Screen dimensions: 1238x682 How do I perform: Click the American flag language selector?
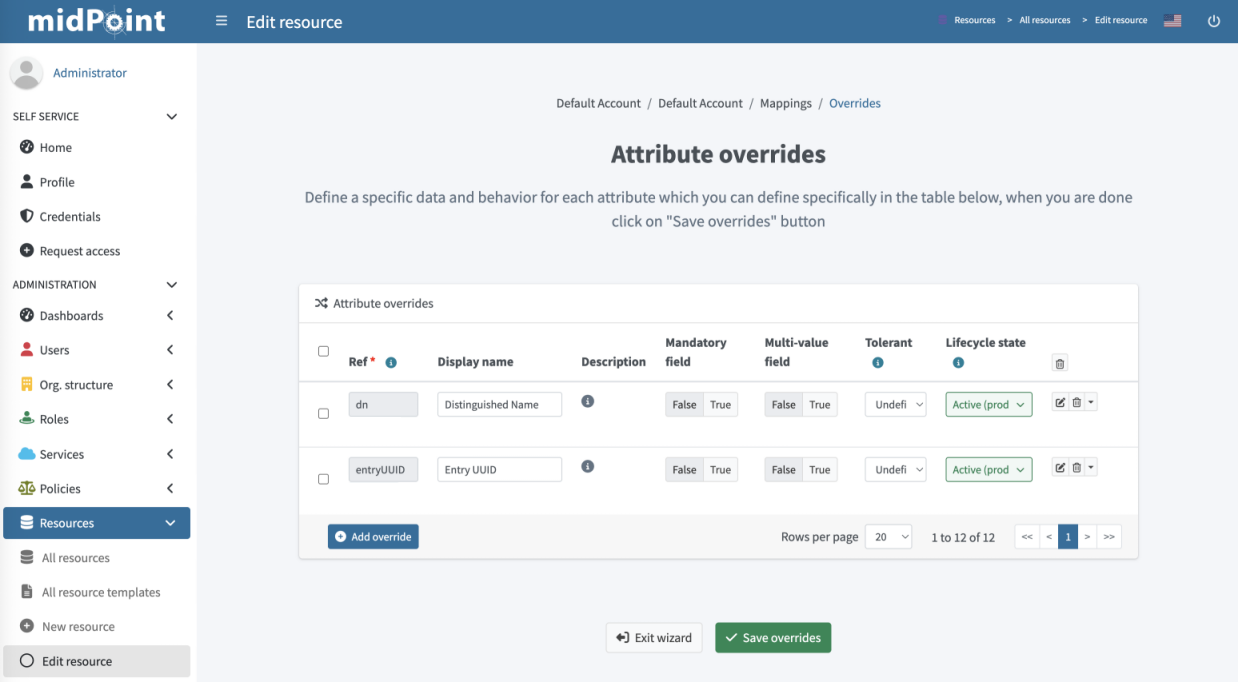(x=1171, y=20)
